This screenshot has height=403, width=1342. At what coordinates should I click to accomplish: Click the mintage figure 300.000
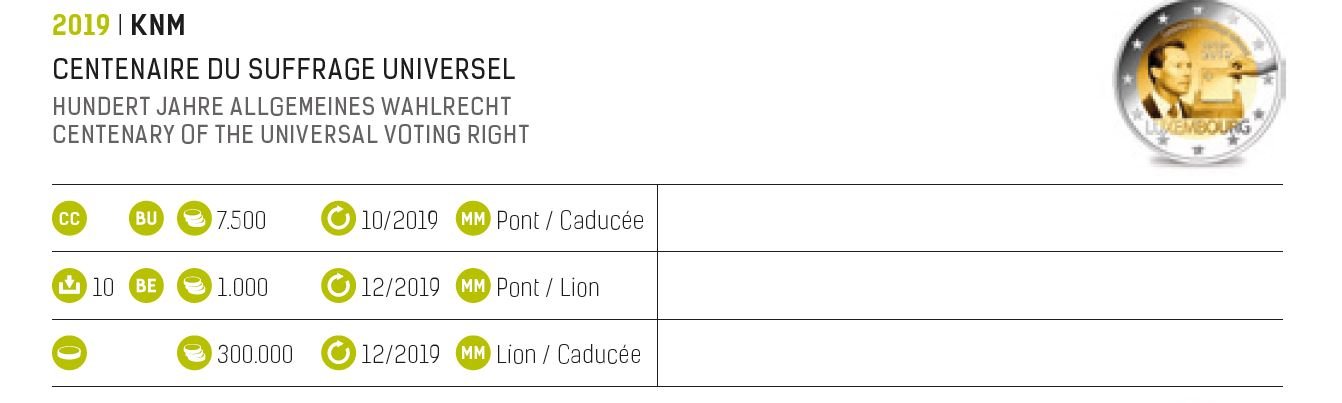coord(255,354)
